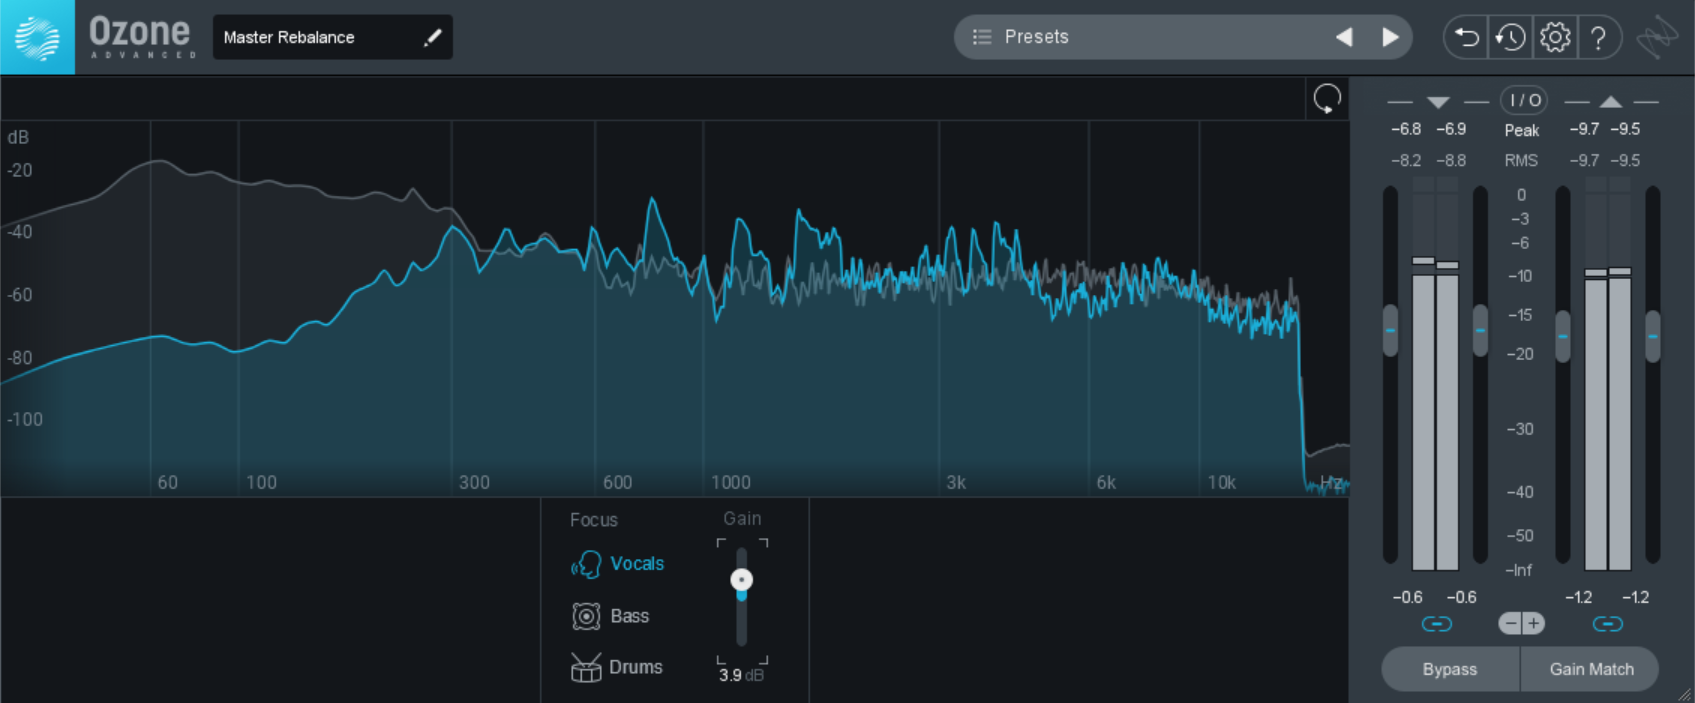
Task: Toggle output gain channel link icon
Action: [x=1607, y=624]
